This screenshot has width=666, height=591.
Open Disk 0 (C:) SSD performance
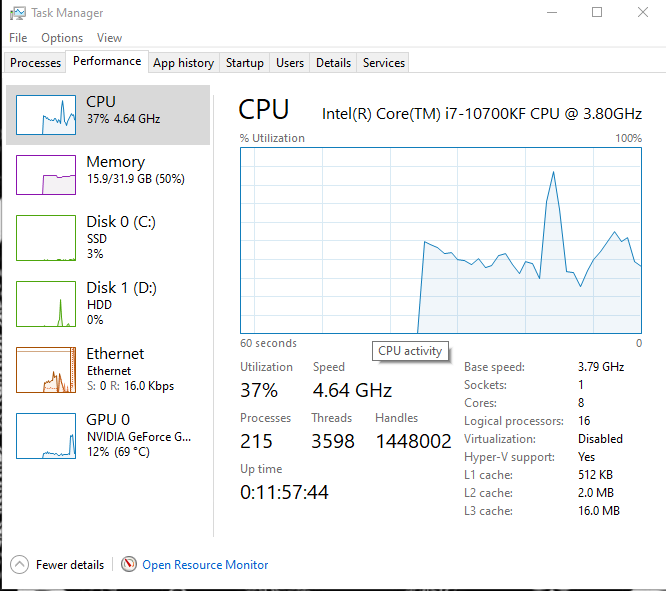(x=120, y=238)
